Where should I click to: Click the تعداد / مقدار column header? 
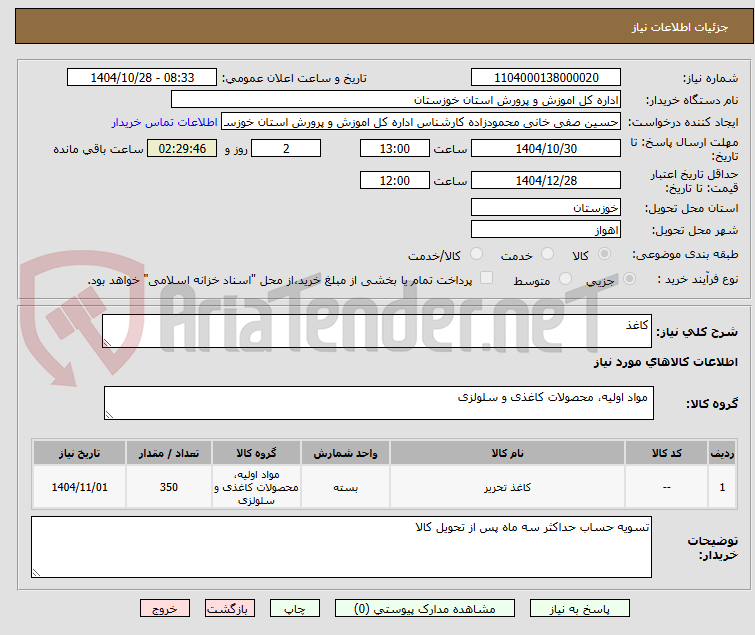(169, 453)
